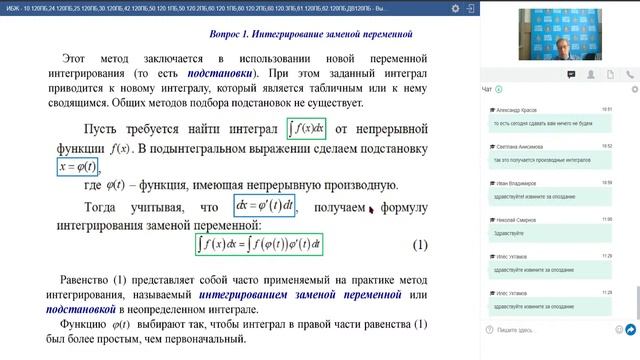The height and width of the screenshot is (360, 640).
Task: Open the phone/call tab icon
Action: click(630, 74)
